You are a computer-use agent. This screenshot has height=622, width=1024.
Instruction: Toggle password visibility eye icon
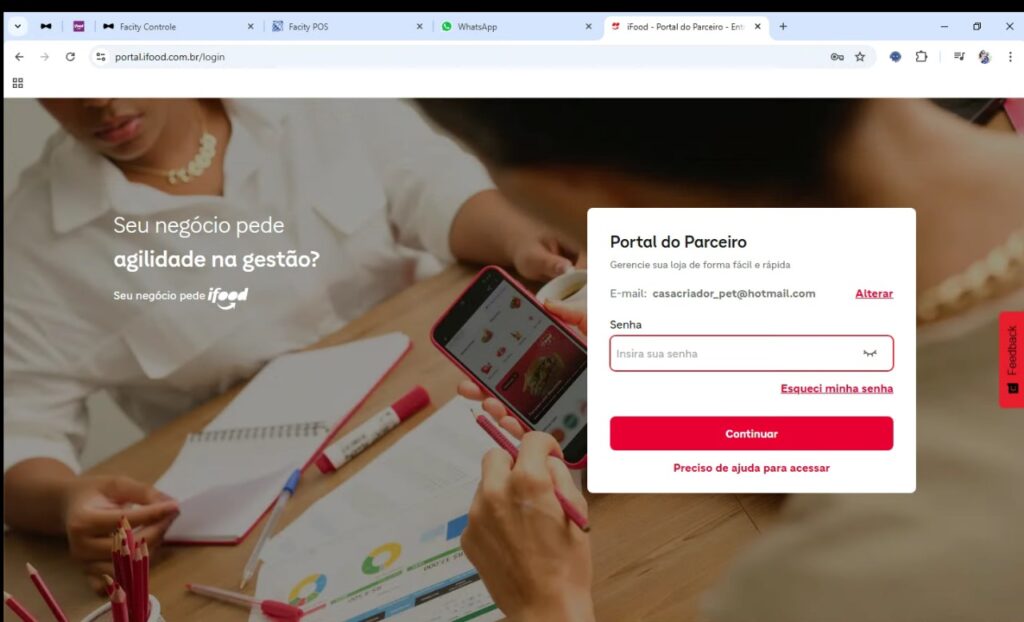pyautogui.click(x=869, y=353)
